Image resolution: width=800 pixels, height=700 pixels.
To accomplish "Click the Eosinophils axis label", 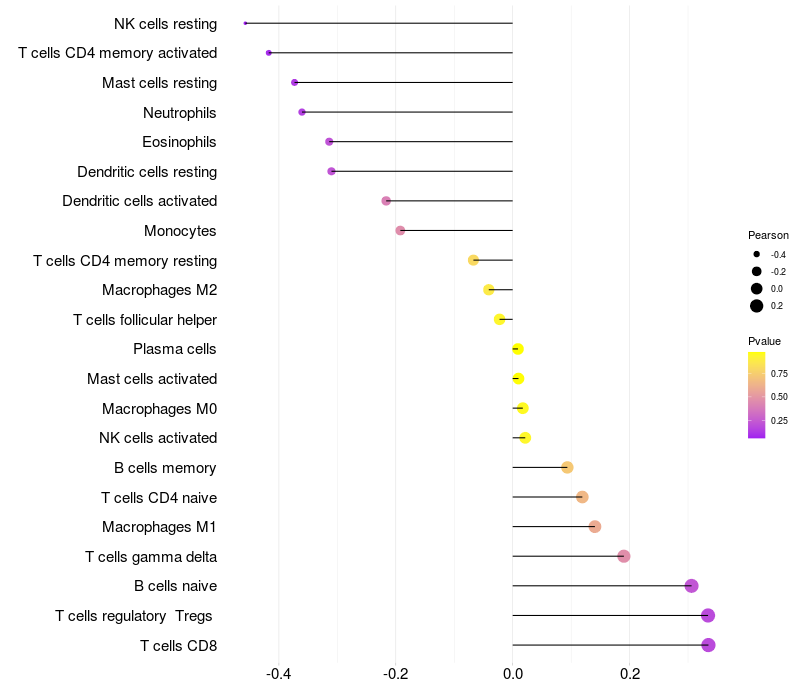I will point(179,142).
